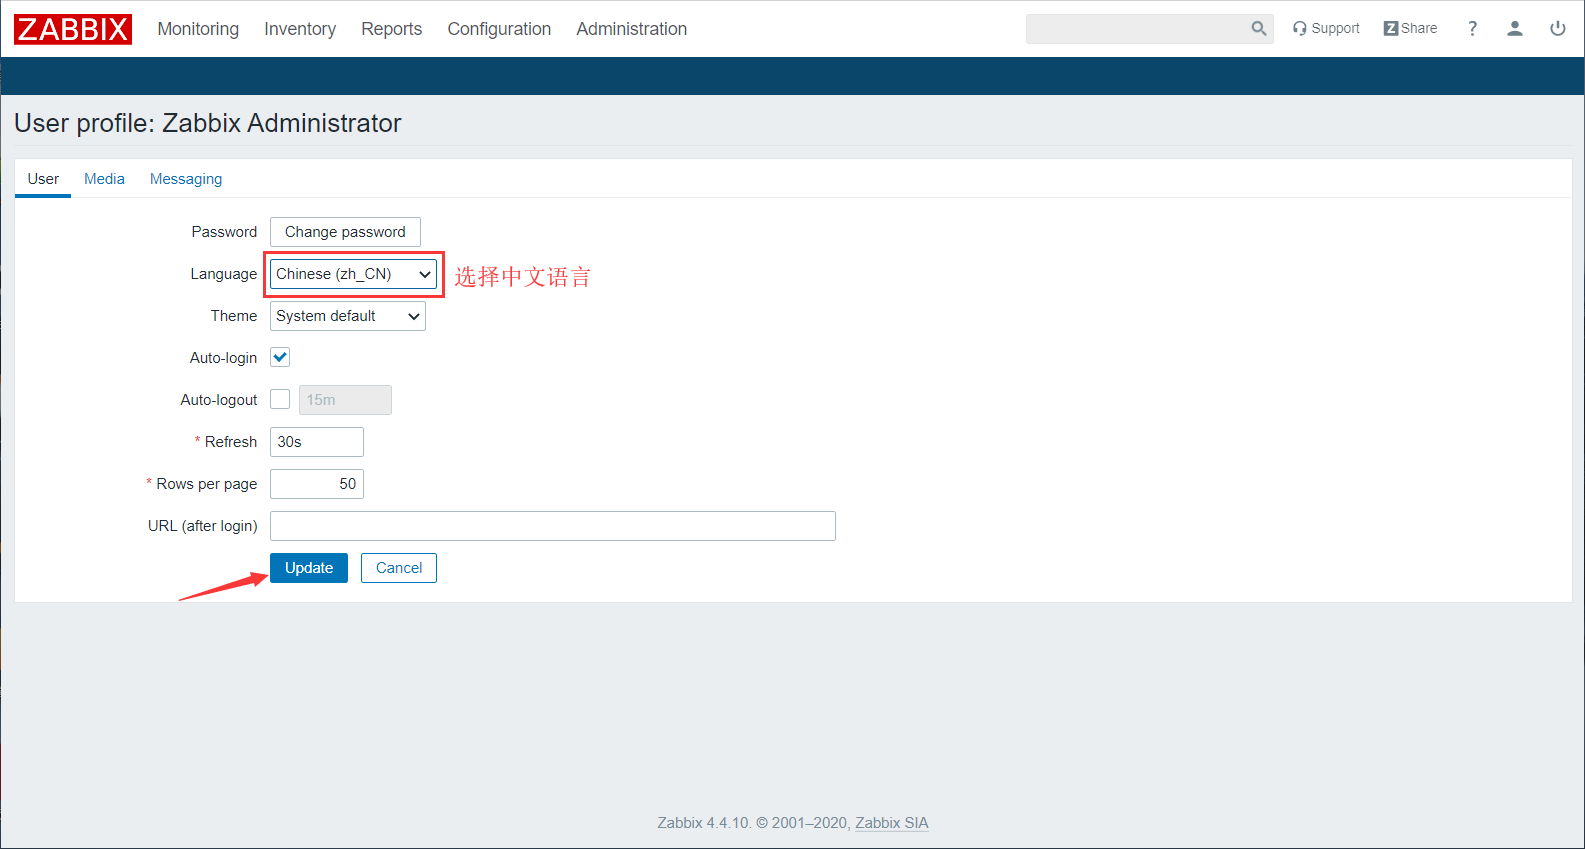Open the Support link with headset icon
The height and width of the screenshot is (849, 1585).
point(1326,29)
